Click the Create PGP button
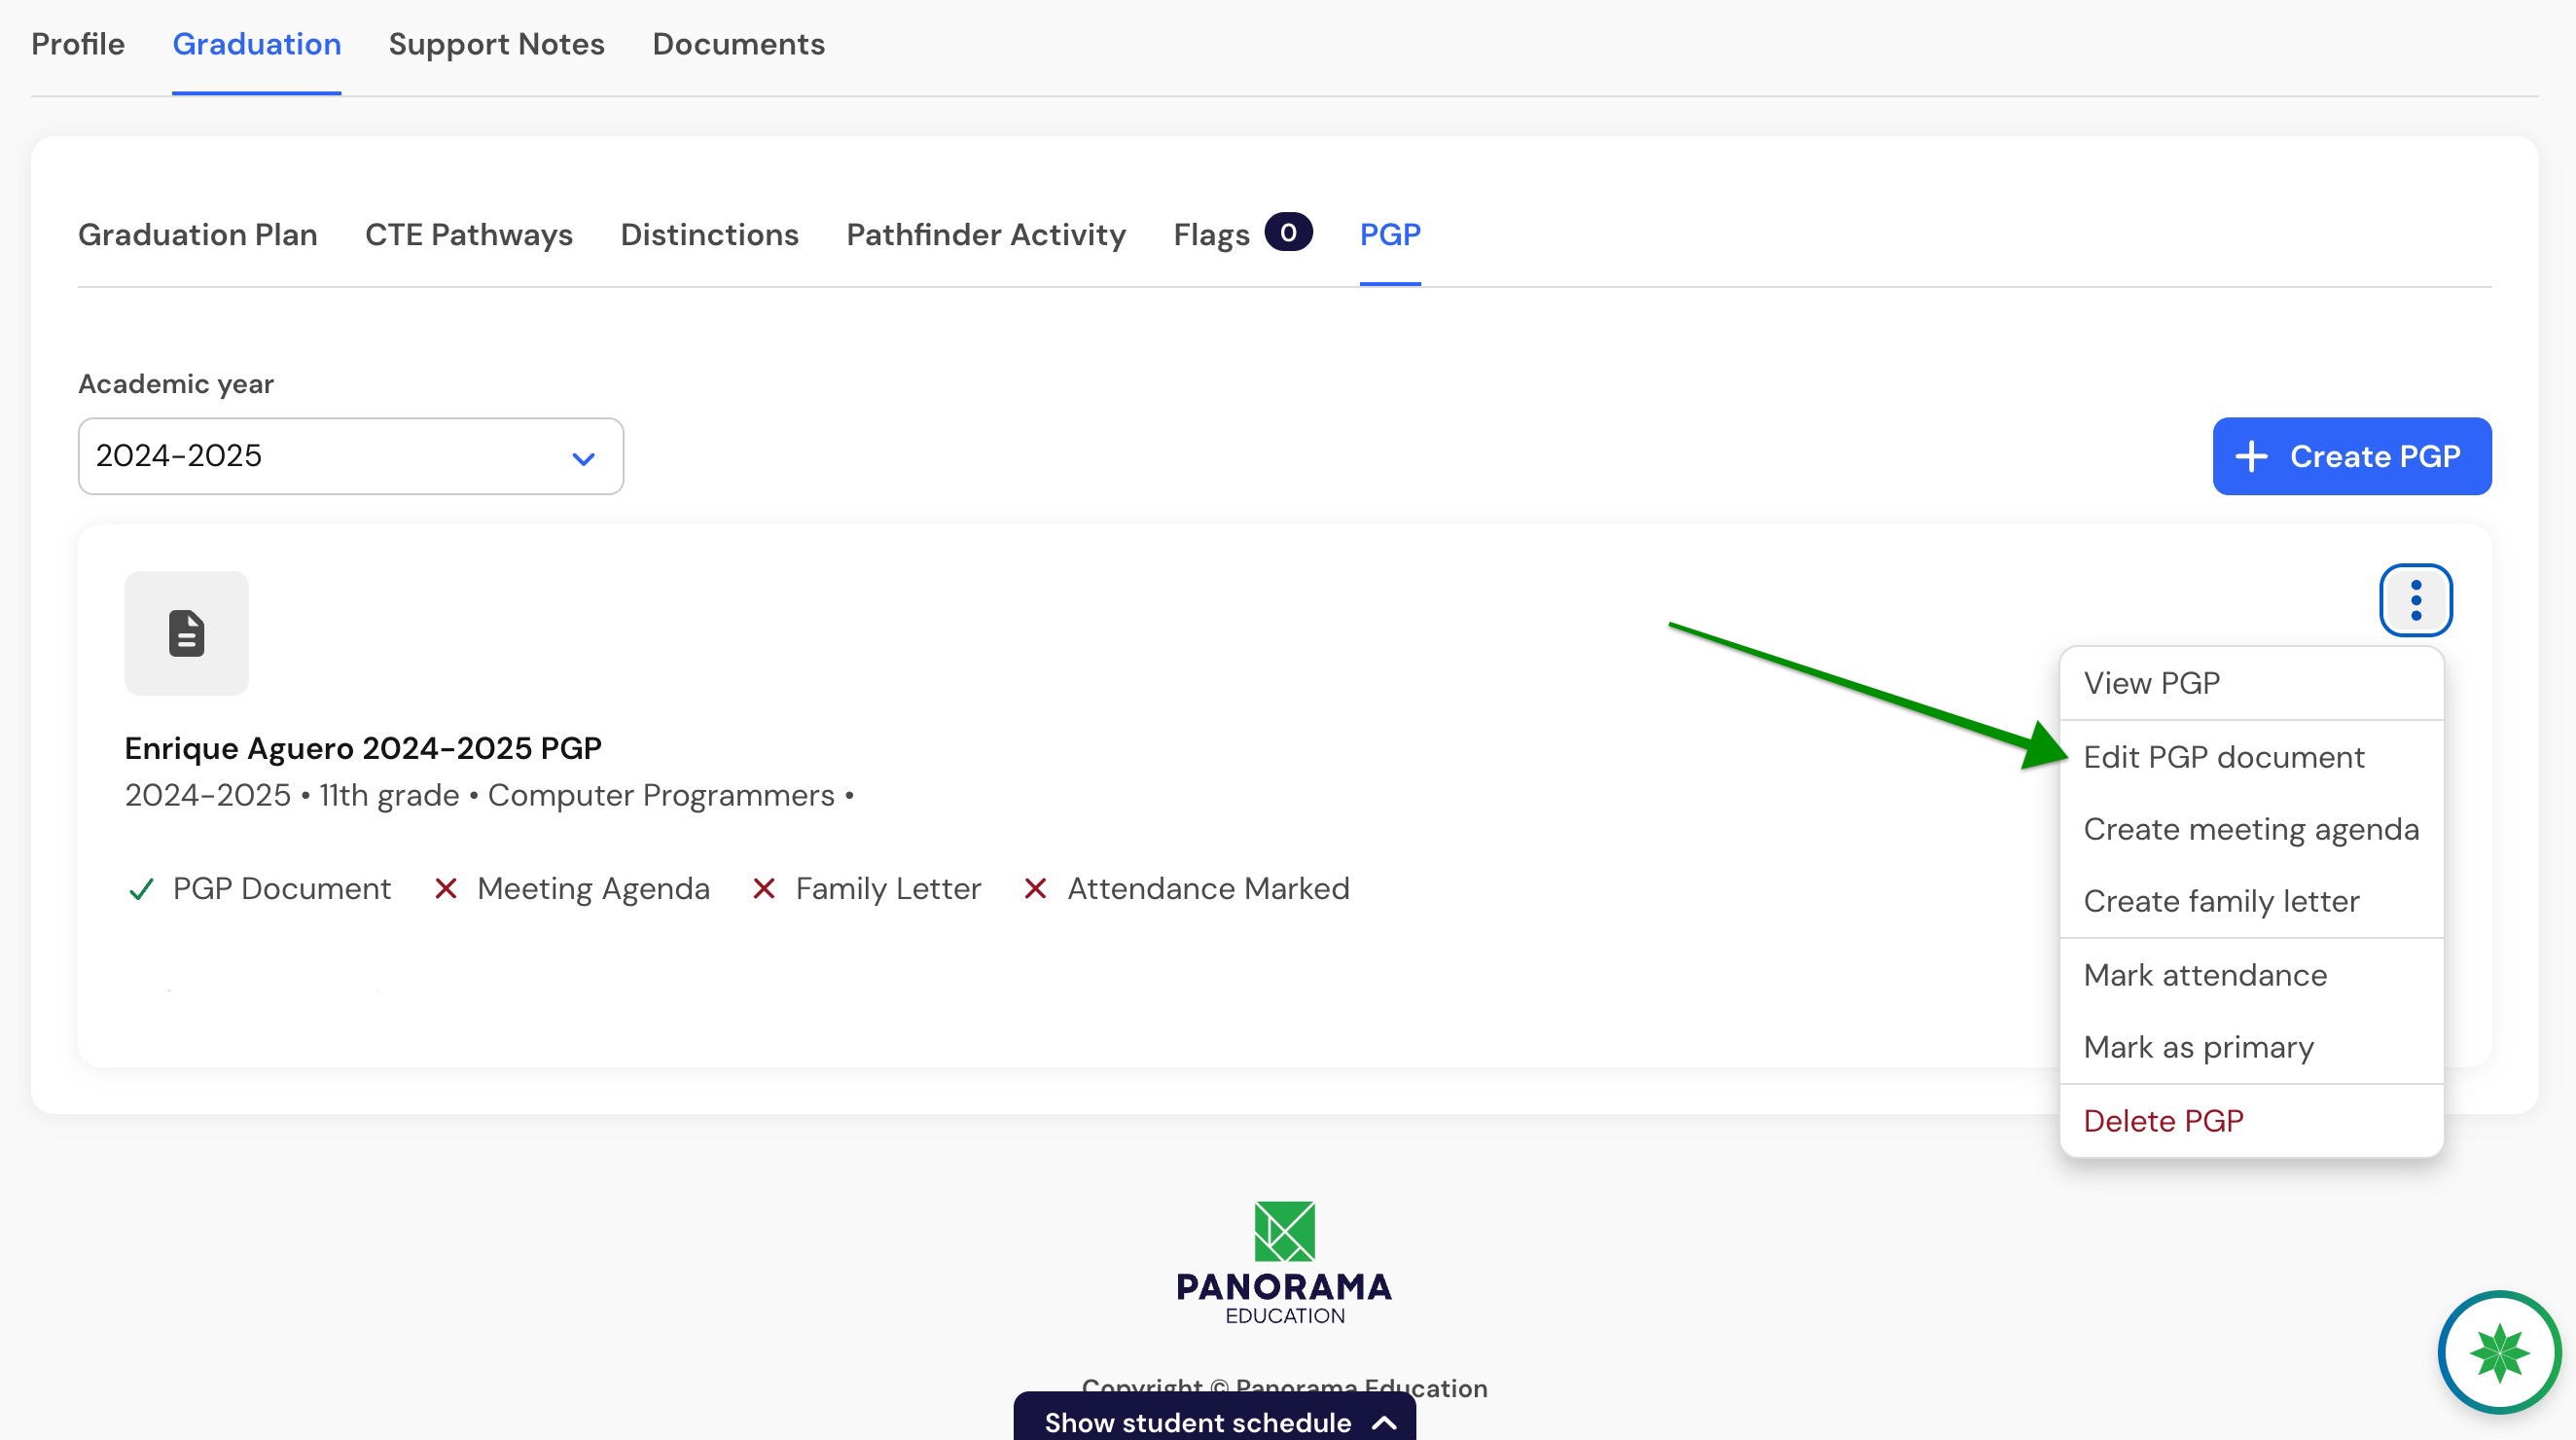The width and height of the screenshot is (2576, 1440). point(2351,456)
